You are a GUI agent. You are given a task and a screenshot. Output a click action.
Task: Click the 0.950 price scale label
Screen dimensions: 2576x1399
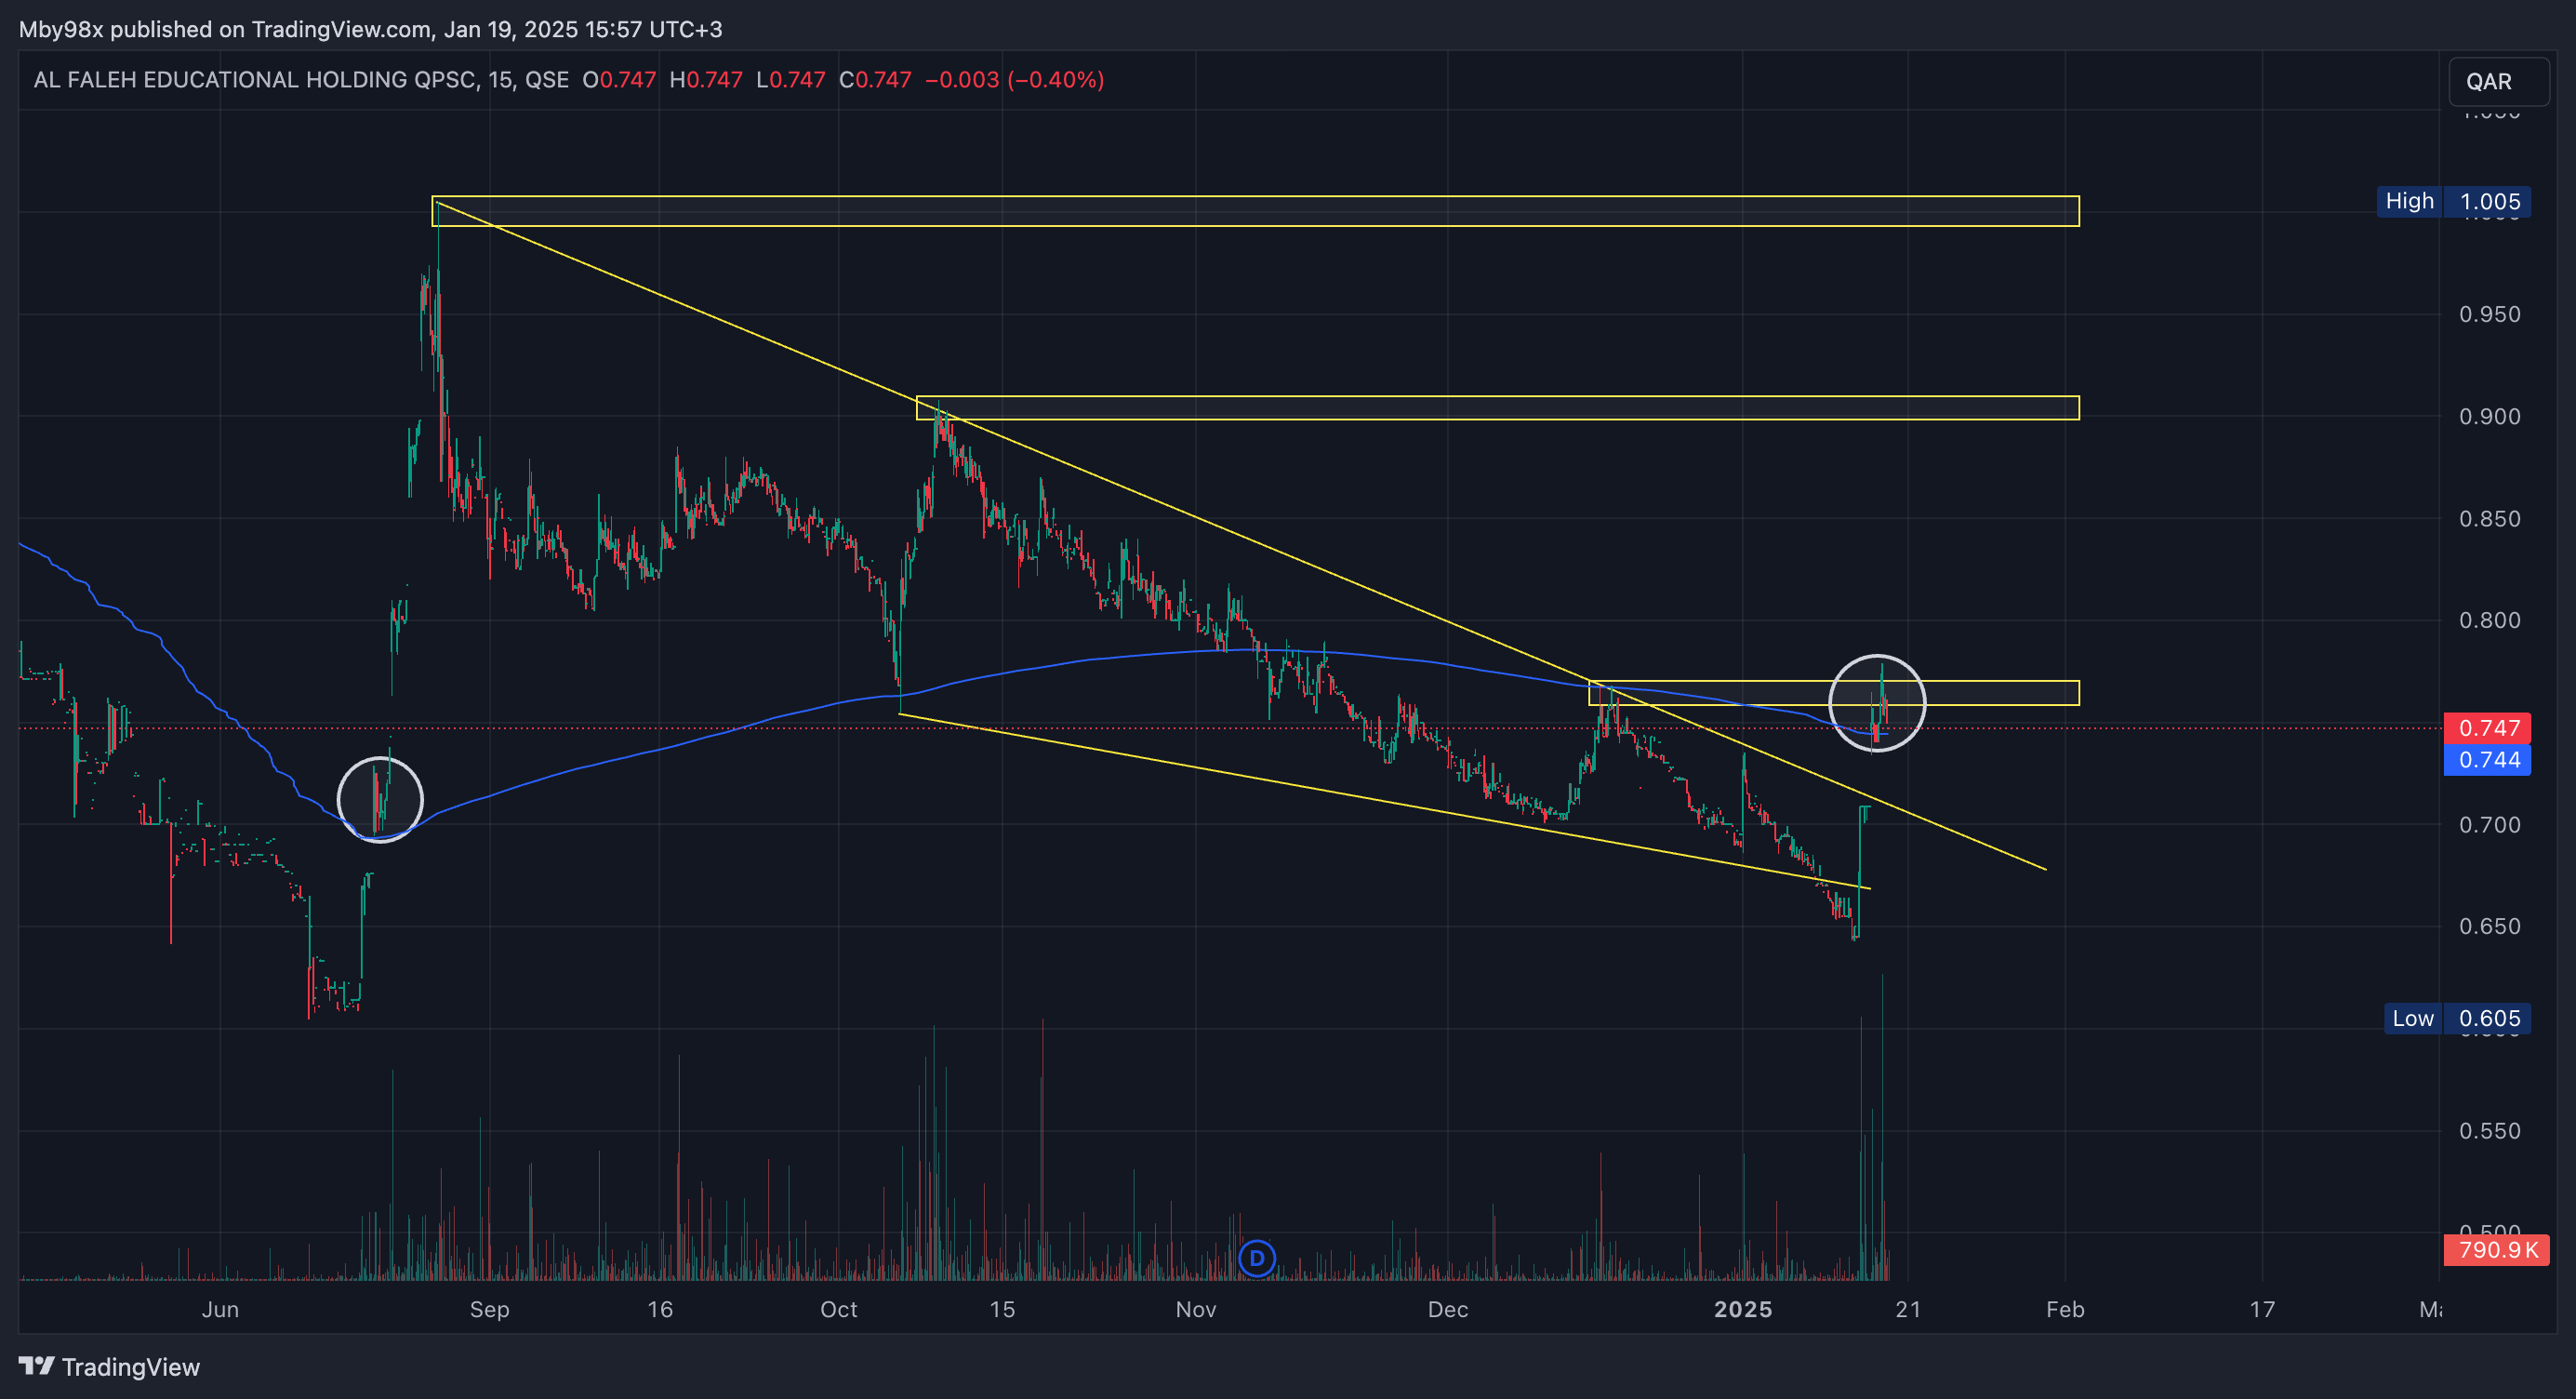pyautogui.click(x=2489, y=314)
